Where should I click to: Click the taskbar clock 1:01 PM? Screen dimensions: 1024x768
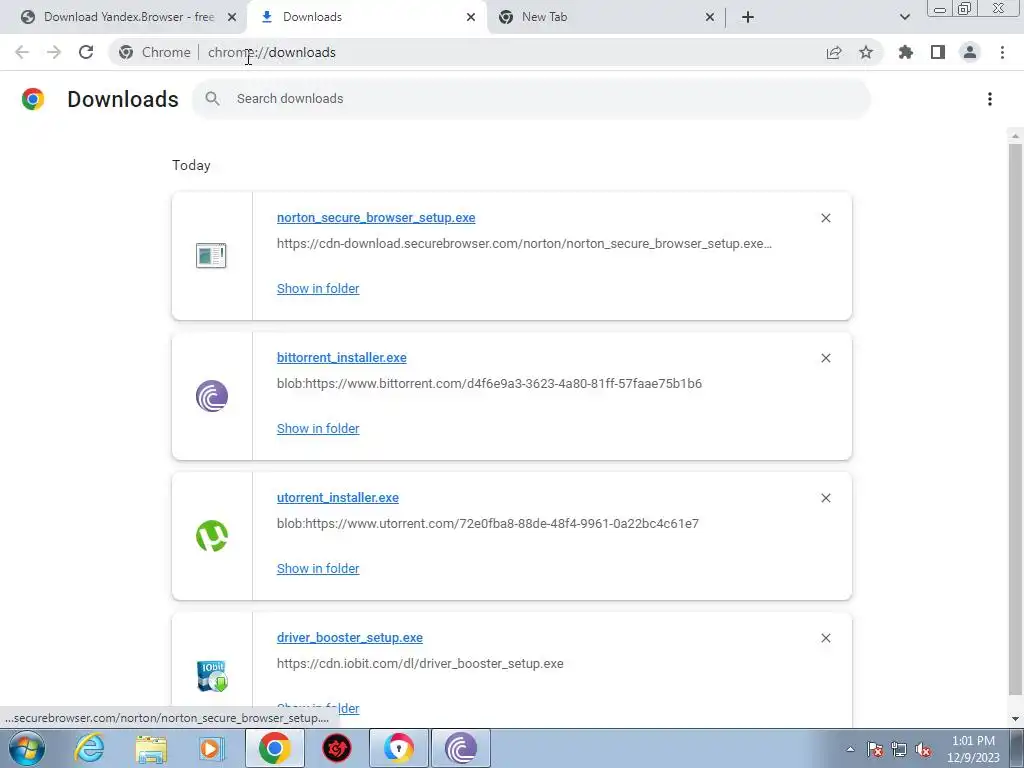(973, 749)
